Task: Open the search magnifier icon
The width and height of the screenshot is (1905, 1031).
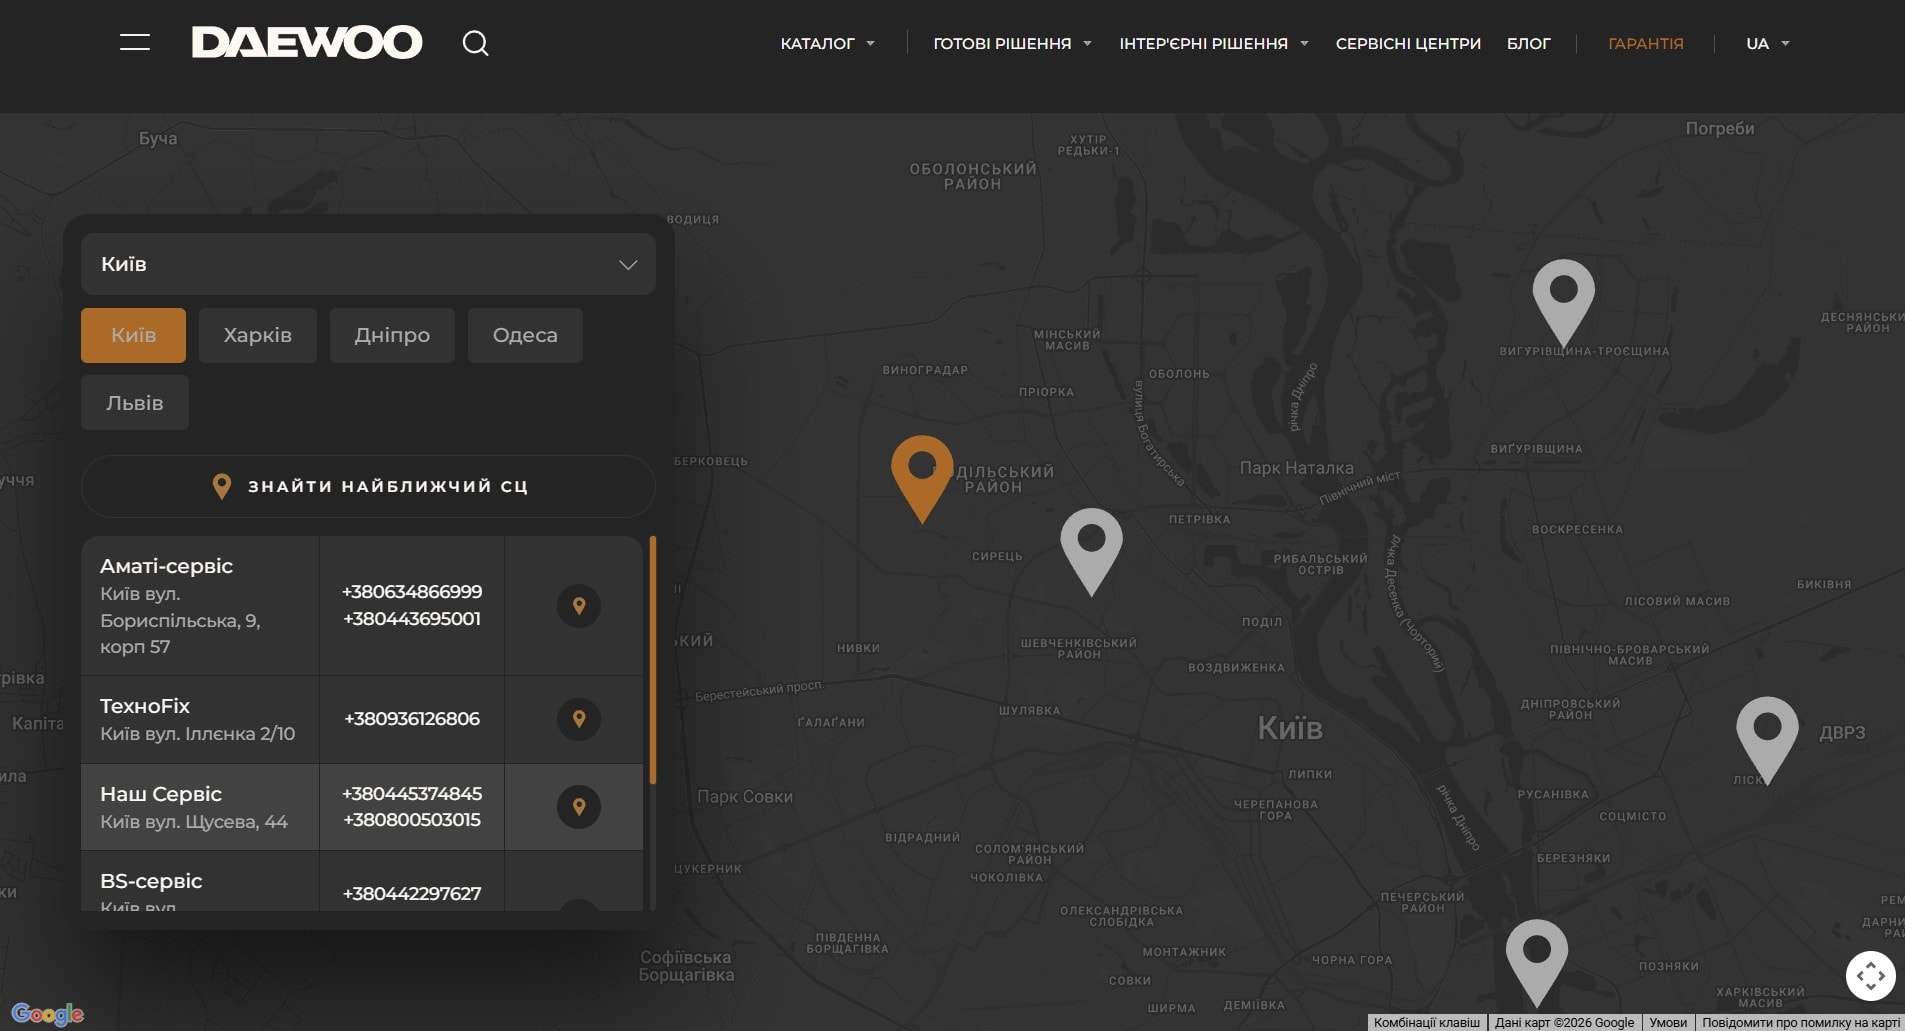Action: [x=476, y=43]
